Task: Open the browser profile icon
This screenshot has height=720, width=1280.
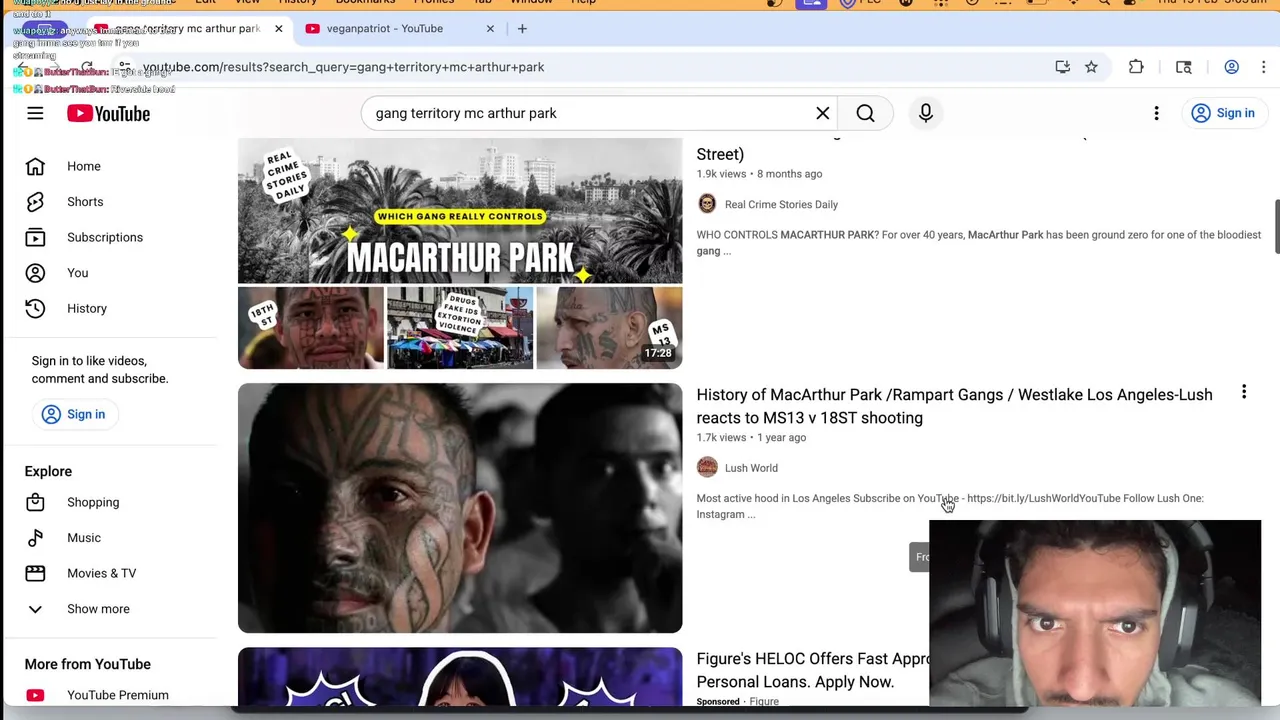Action: click(1232, 67)
